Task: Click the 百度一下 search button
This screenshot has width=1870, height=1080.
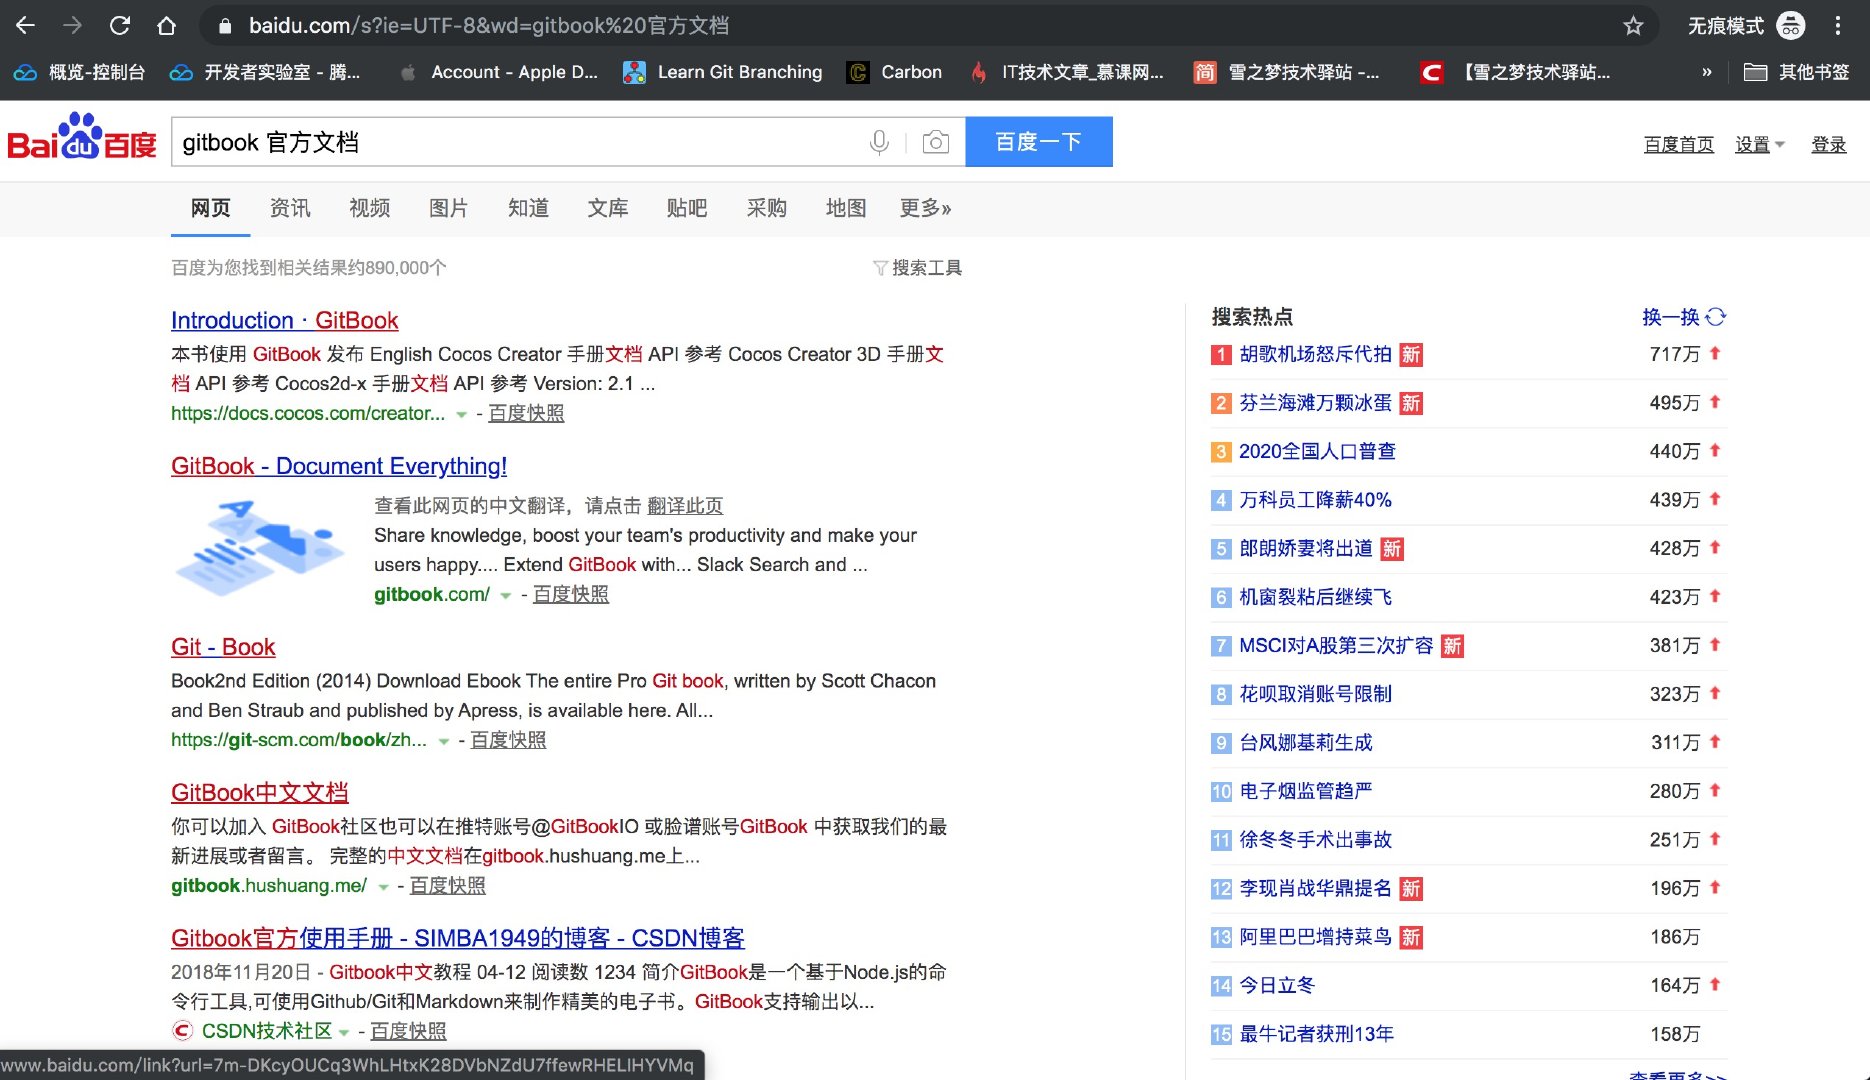Action: pos(1038,141)
